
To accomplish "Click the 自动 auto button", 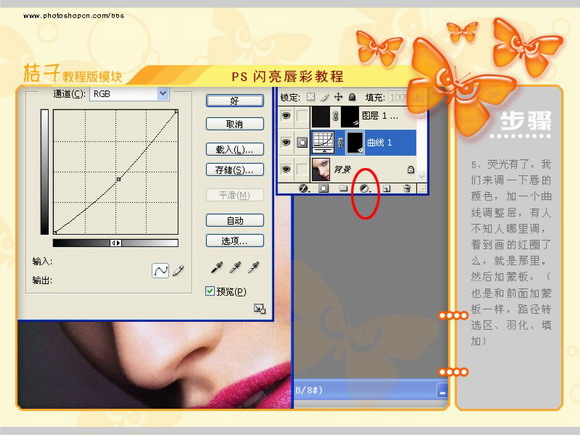I will tap(235, 221).
